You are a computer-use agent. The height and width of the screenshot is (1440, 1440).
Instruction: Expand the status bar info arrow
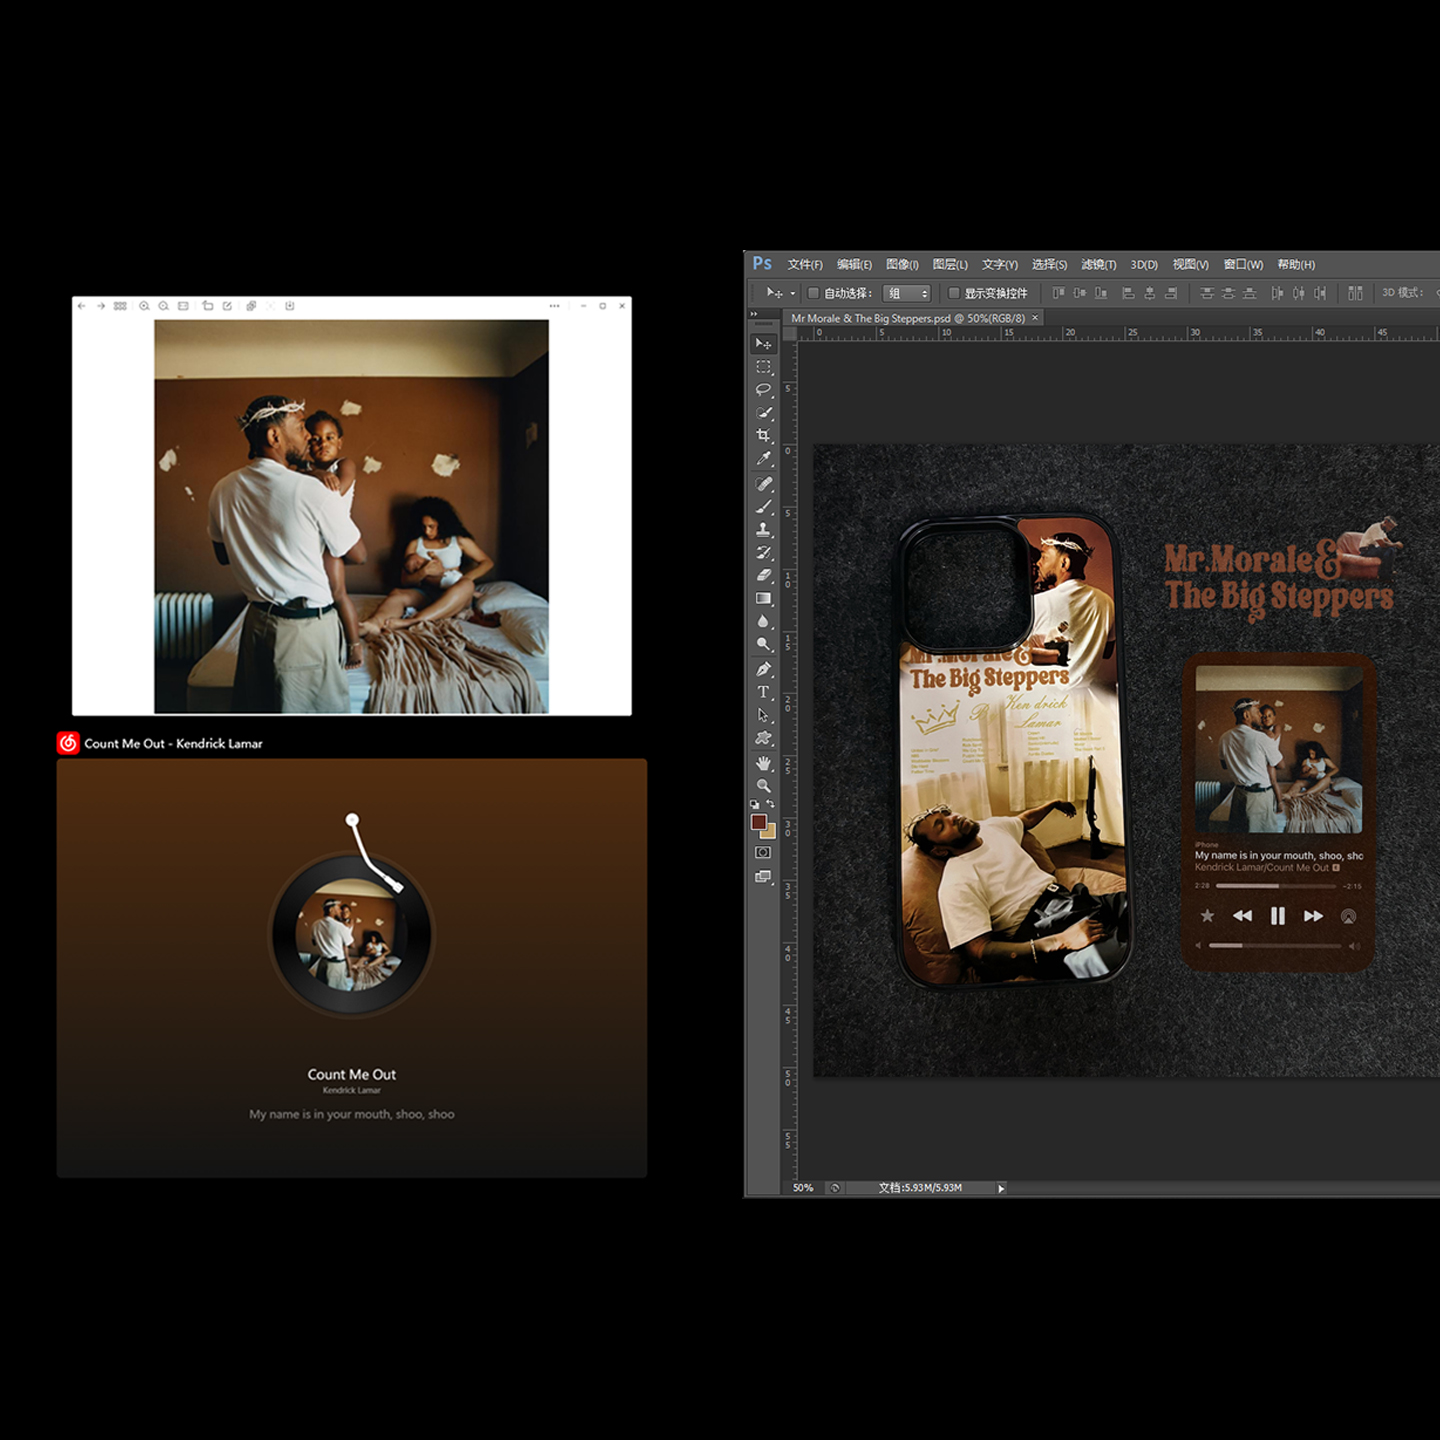point(1000,1188)
